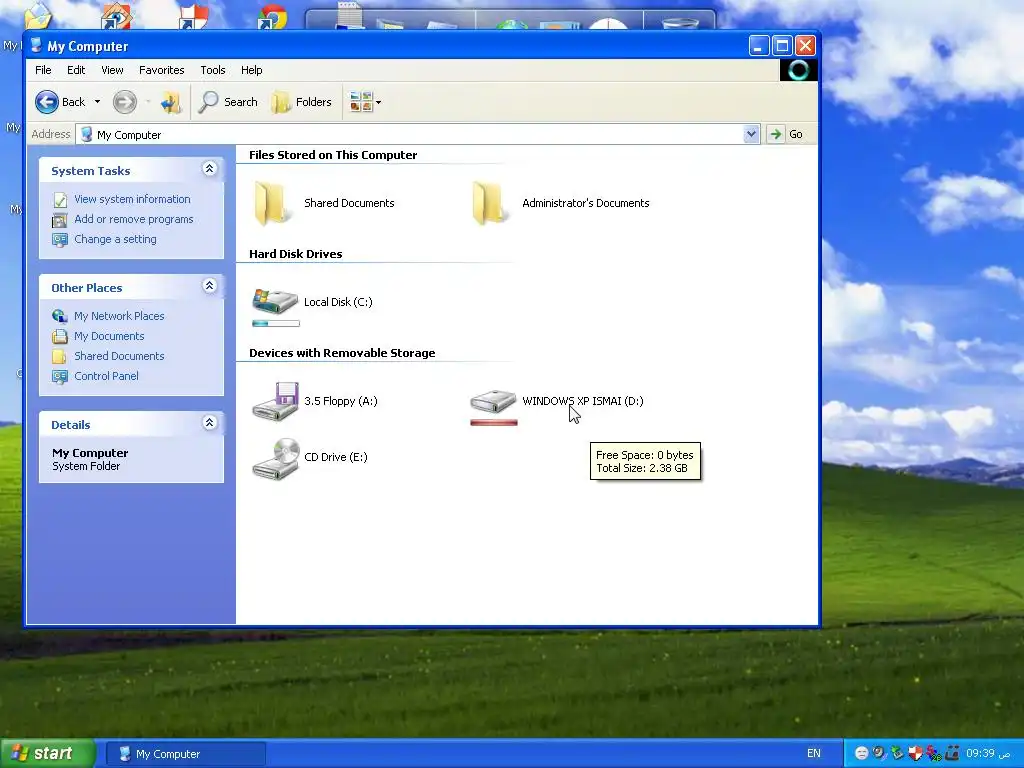The height and width of the screenshot is (768, 1024).
Task: Select the WINDOWS XP ISMAI (D:) drive icon
Action: tap(493, 400)
